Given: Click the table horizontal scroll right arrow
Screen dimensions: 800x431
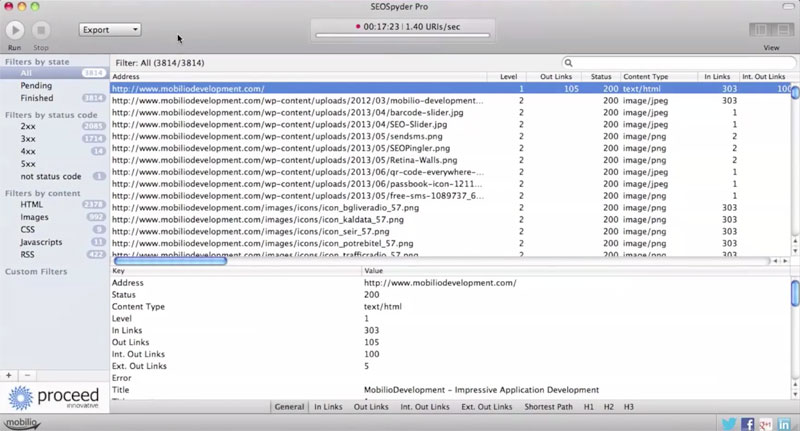Looking at the screenshot, I should tap(785, 261).
